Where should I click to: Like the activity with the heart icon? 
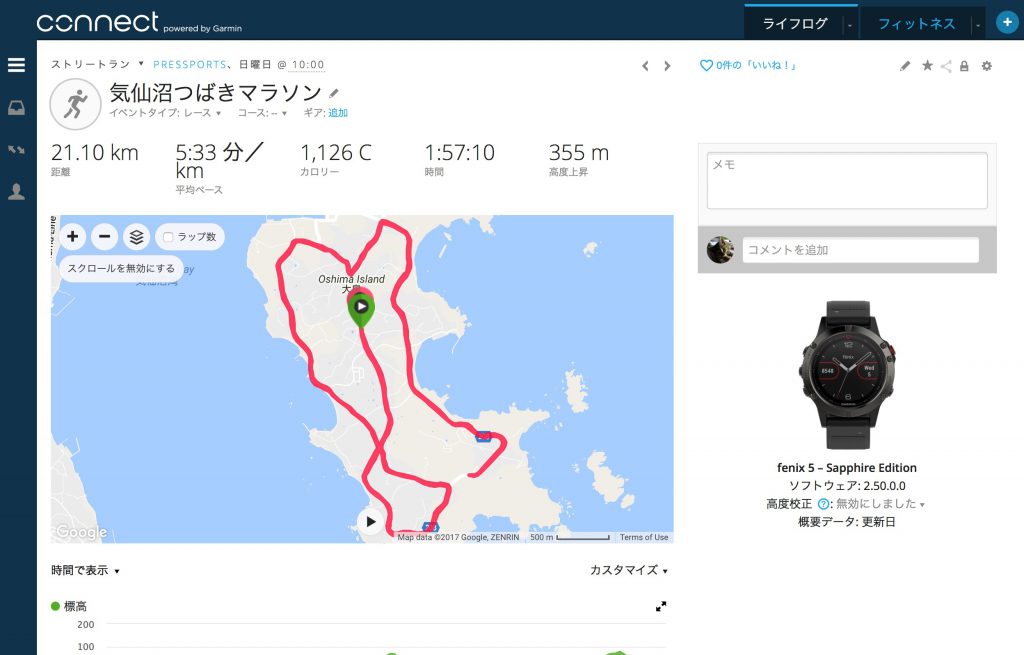click(706, 65)
